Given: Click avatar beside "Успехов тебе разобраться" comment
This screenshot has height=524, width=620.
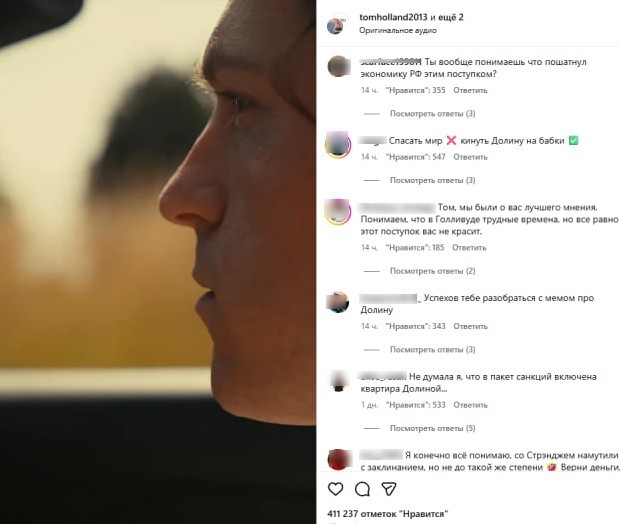Looking at the screenshot, I should point(338,302).
